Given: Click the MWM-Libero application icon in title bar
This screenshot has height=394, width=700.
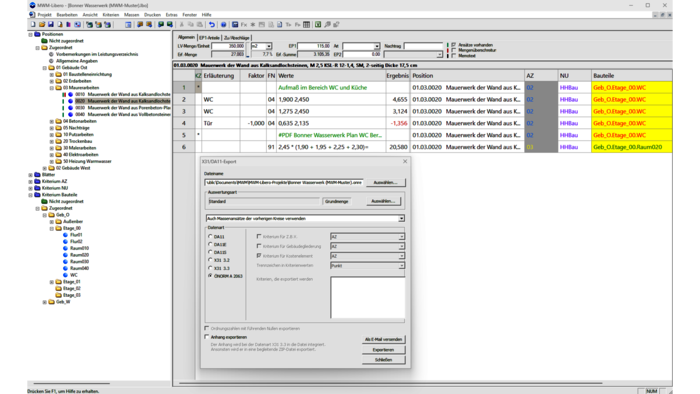Looking at the screenshot, I should 32,5.
